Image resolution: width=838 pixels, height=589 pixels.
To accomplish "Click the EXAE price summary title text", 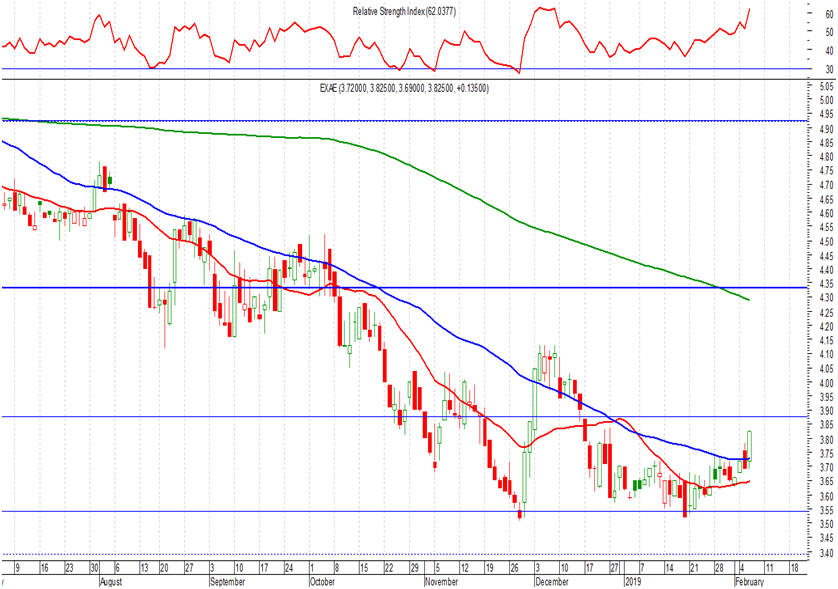I will [x=404, y=88].
